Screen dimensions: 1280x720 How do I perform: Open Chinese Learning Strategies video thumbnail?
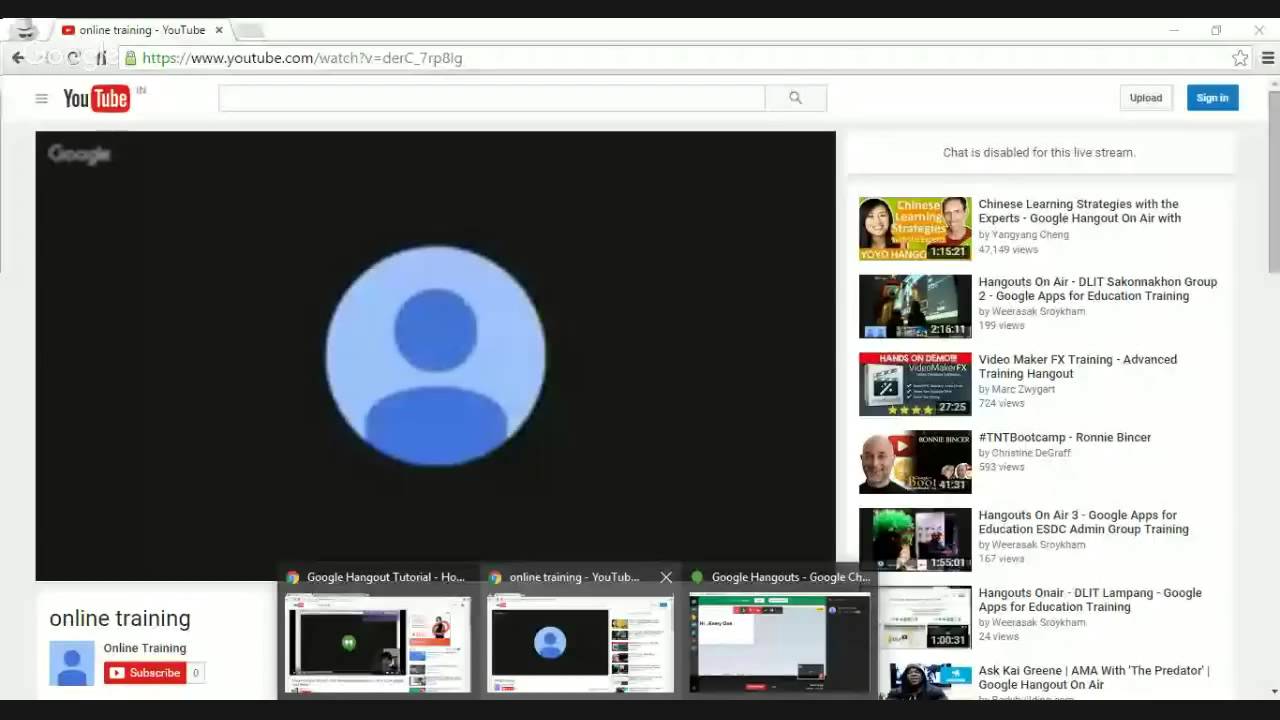(x=915, y=229)
